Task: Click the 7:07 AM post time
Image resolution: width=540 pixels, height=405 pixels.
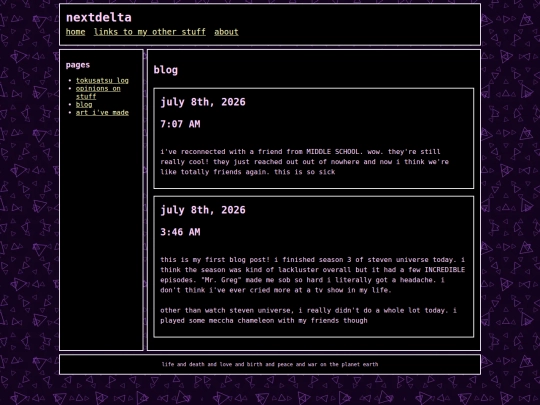Action: pyautogui.click(x=180, y=124)
